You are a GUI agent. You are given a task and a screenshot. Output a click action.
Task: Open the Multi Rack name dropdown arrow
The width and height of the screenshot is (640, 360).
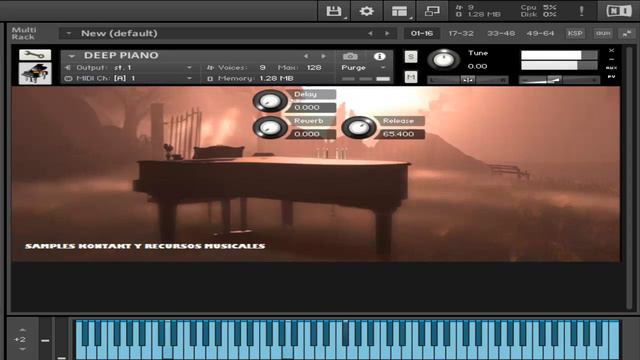pyautogui.click(x=69, y=33)
